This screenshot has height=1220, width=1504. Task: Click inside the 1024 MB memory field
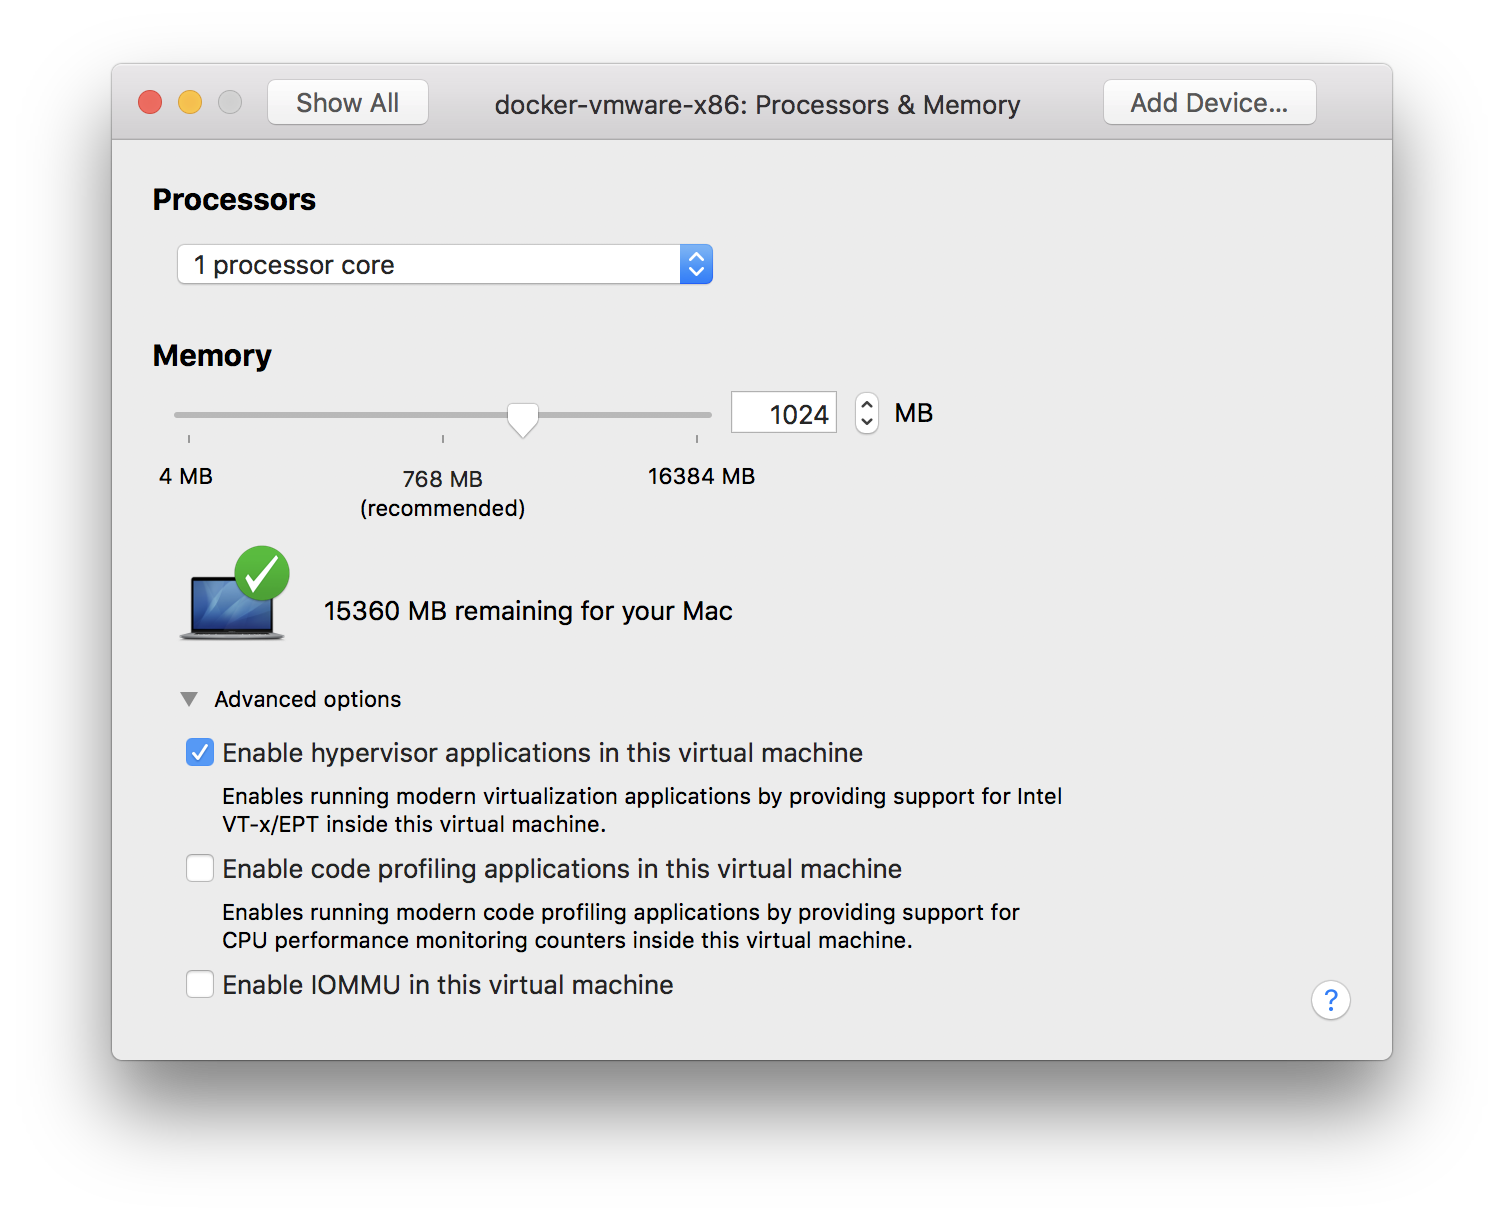tap(784, 412)
